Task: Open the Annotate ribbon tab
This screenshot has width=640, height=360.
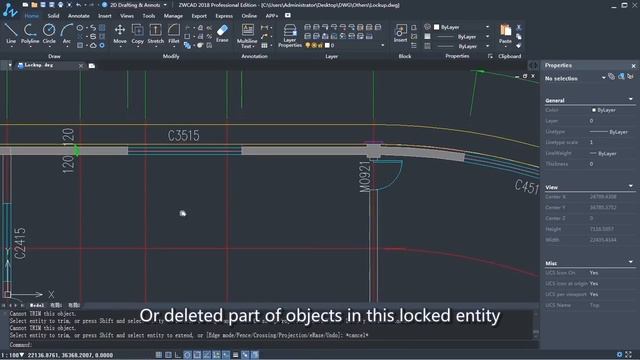Action: (x=79, y=16)
